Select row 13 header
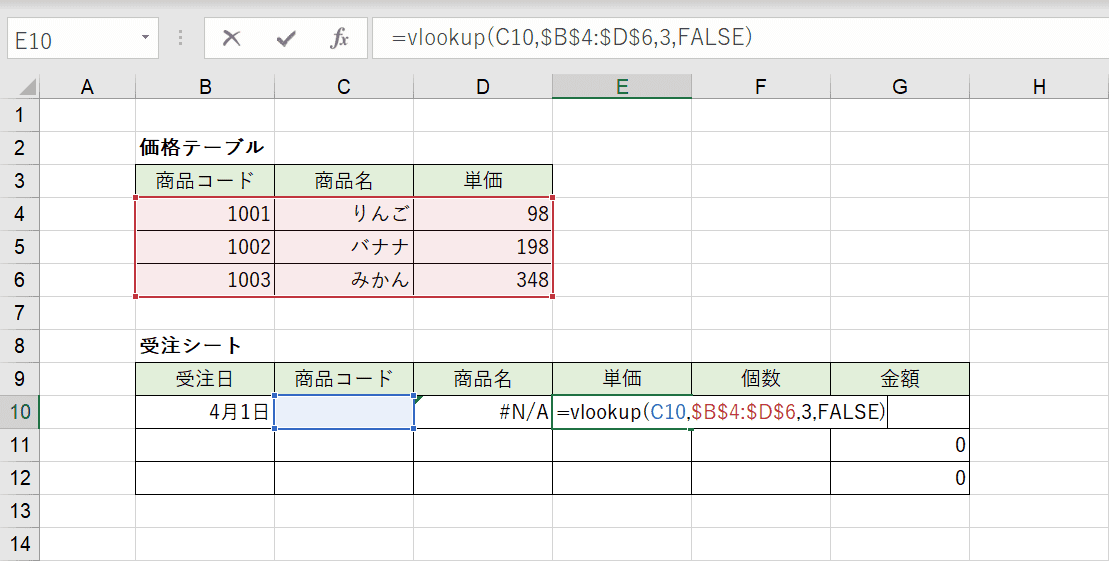 (x=20, y=511)
